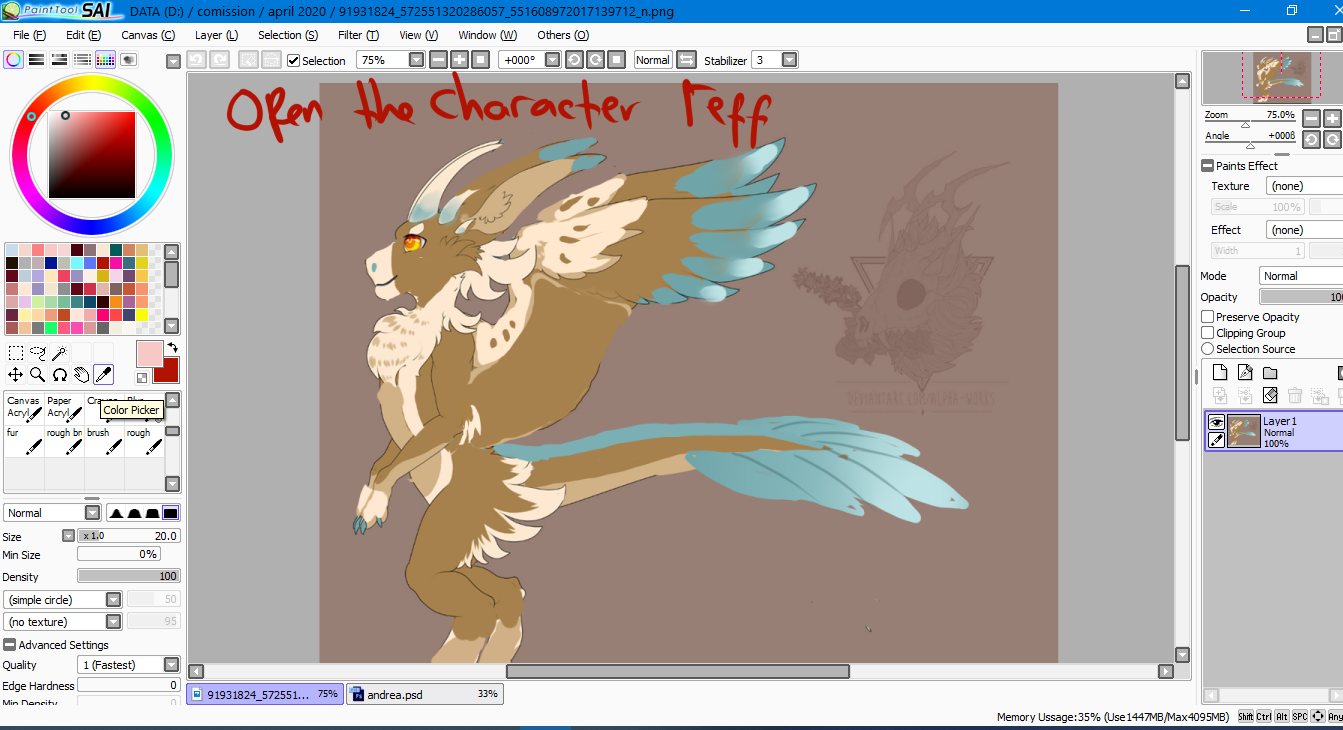Image resolution: width=1343 pixels, height=730 pixels.
Task: Create a new layer folder
Action: (1270, 373)
